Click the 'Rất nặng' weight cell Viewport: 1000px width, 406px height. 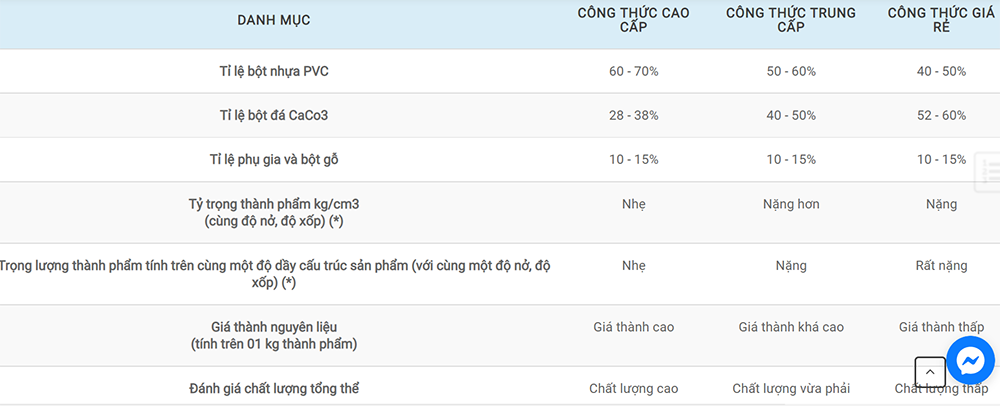click(x=941, y=266)
